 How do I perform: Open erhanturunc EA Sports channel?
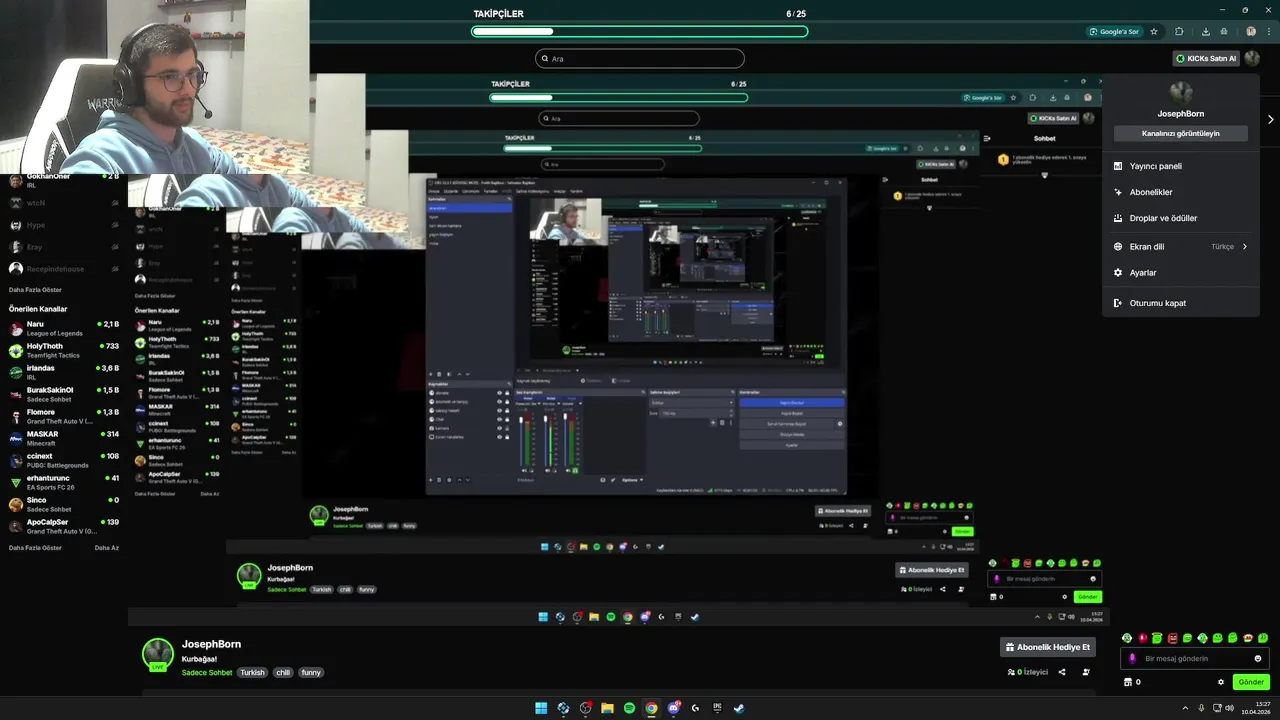click(64, 482)
